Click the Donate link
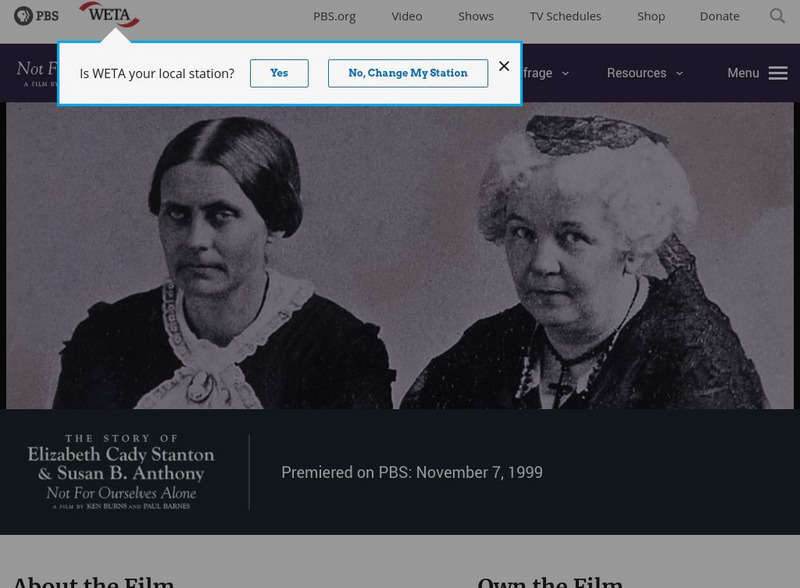800x588 pixels. click(x=719, y=16)
